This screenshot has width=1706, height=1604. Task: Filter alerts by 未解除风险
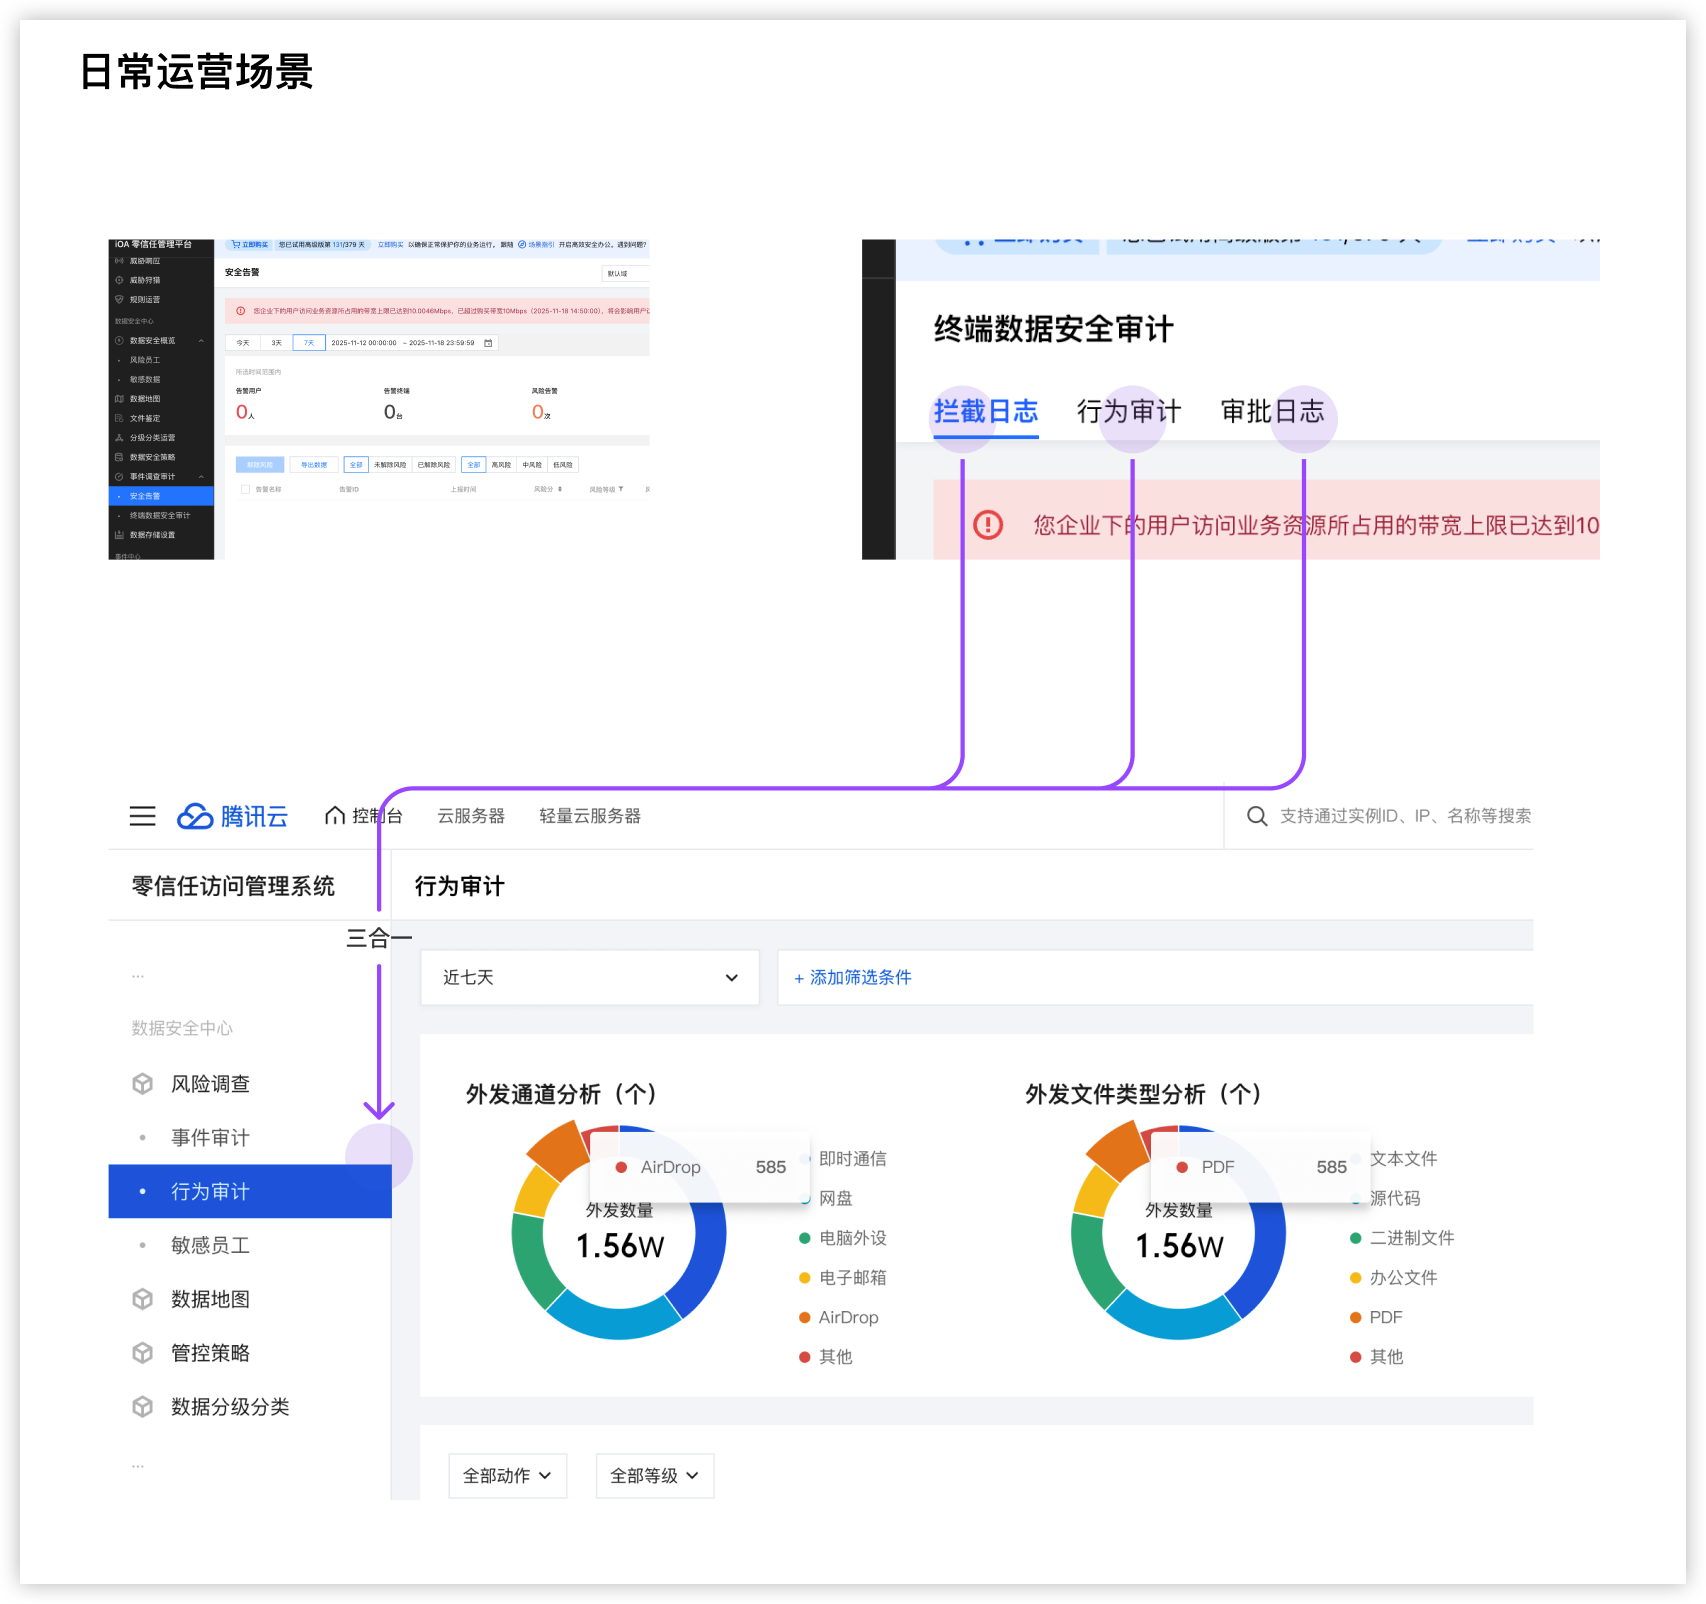point(390,465)
